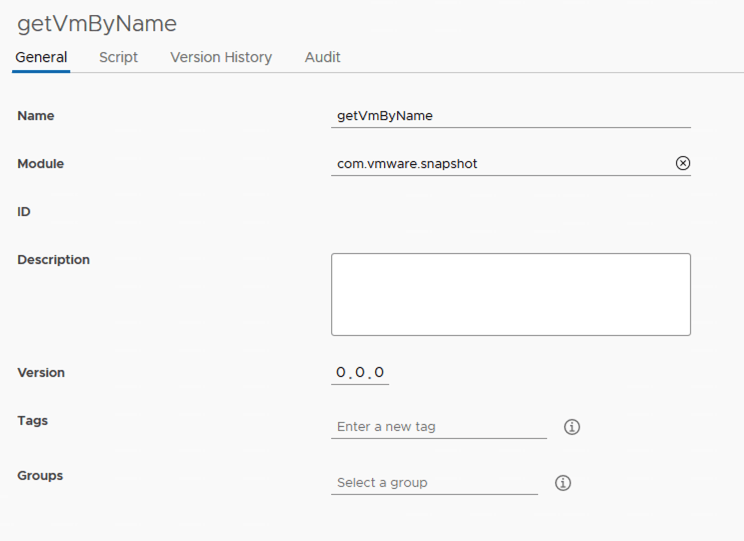Show info for the Tags field

pyautogui.click(x=572, y=427)
